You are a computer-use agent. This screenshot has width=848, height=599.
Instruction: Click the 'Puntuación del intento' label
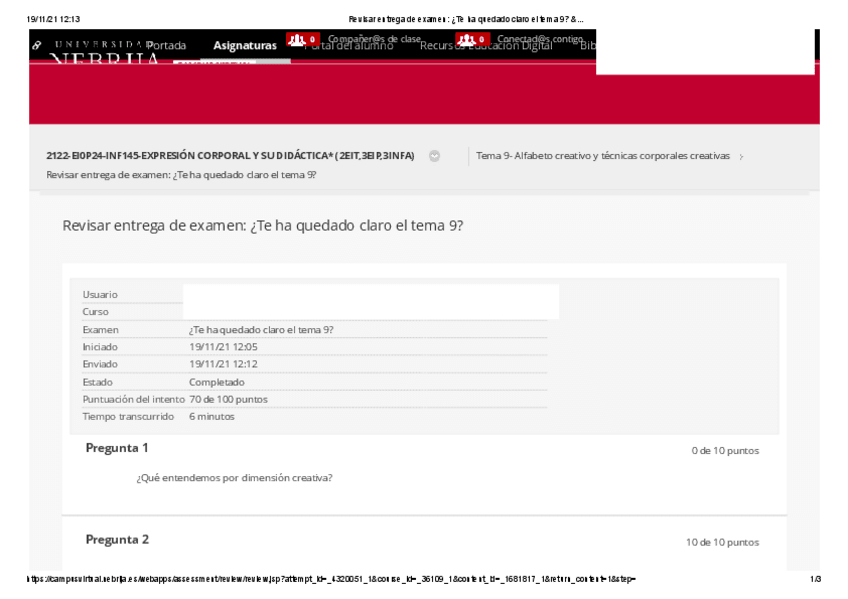coord(134,400)
